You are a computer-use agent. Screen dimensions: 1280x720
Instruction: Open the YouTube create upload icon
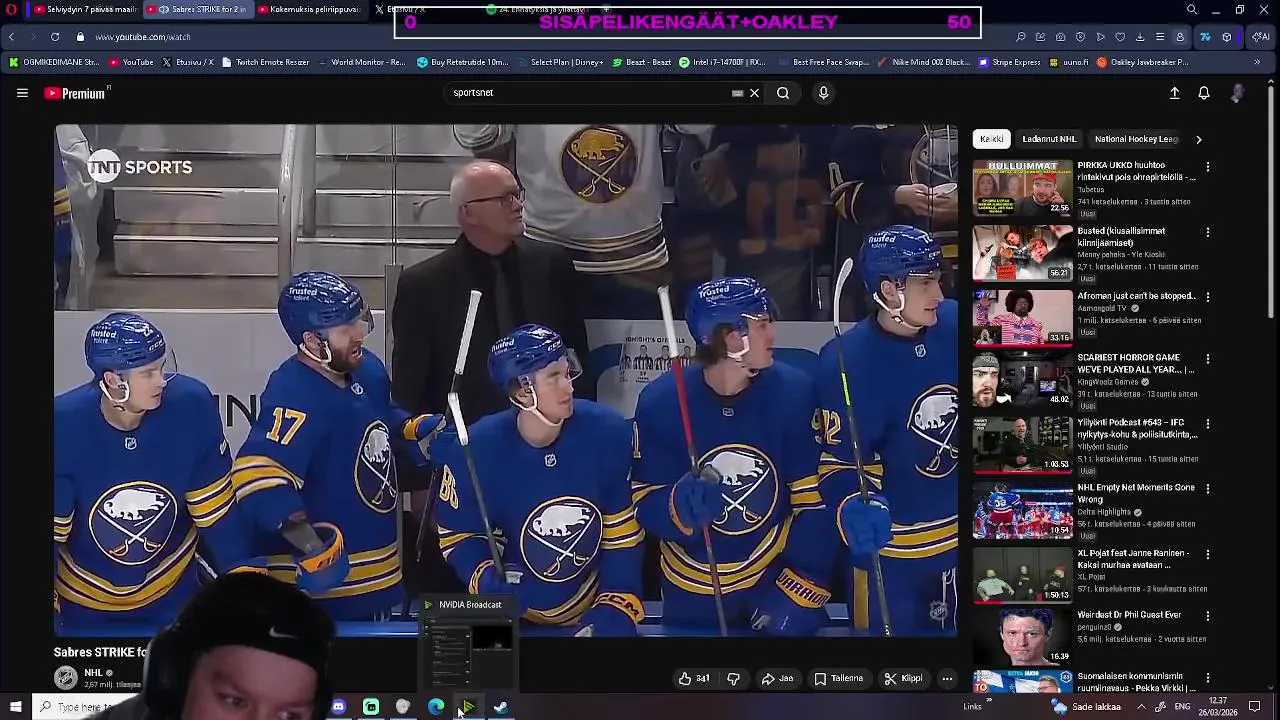(1175, 93)
